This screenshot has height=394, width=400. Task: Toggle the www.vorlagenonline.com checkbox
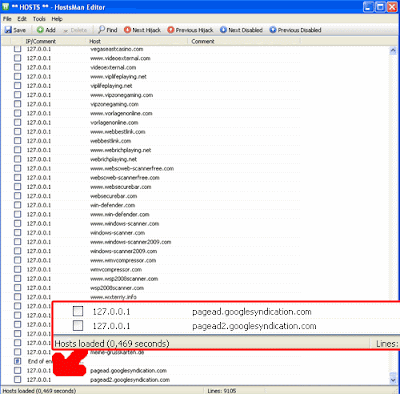pyautogui.click(x=17, y=113)
